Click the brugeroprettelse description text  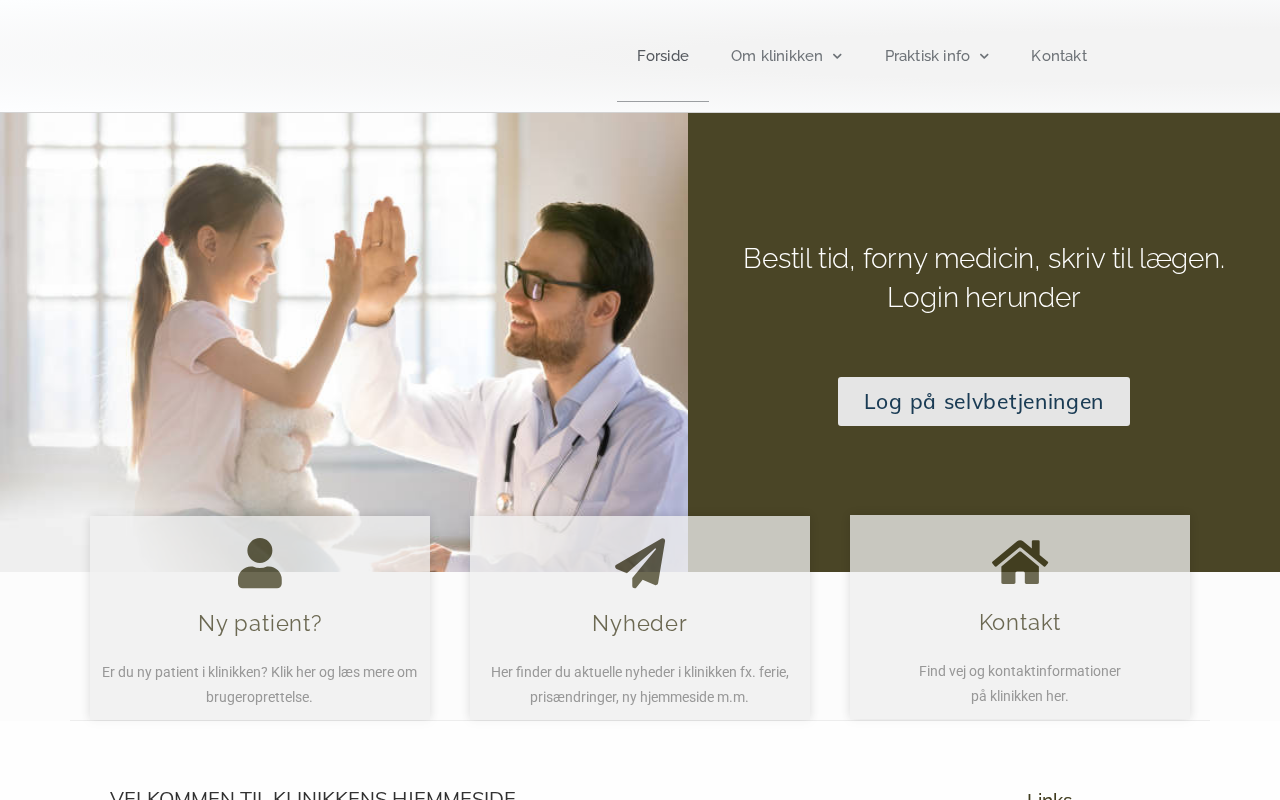(x=260, y=684)
